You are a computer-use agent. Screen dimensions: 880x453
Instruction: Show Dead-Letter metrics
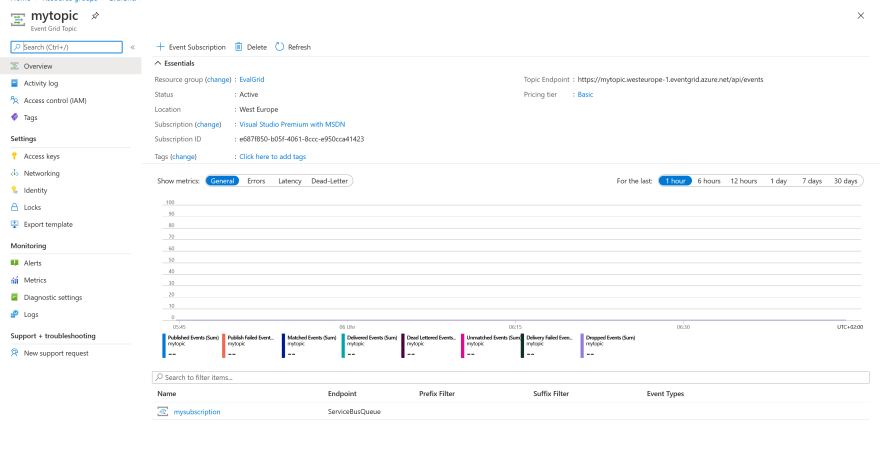(329, 181)
